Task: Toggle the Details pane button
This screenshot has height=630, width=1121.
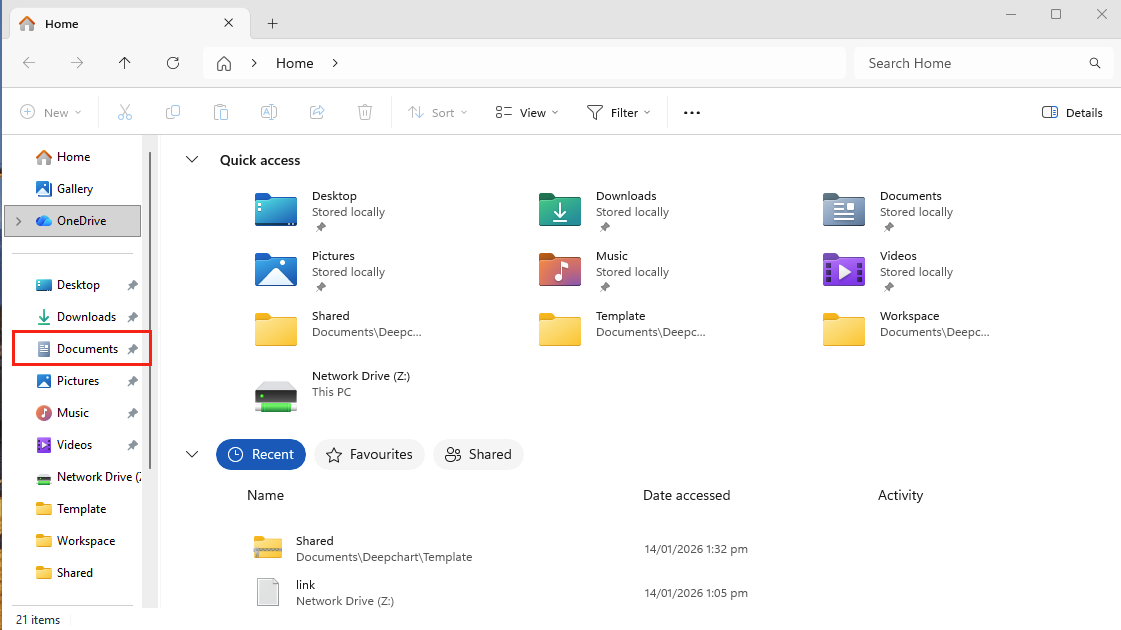Action: [1072, 113]
